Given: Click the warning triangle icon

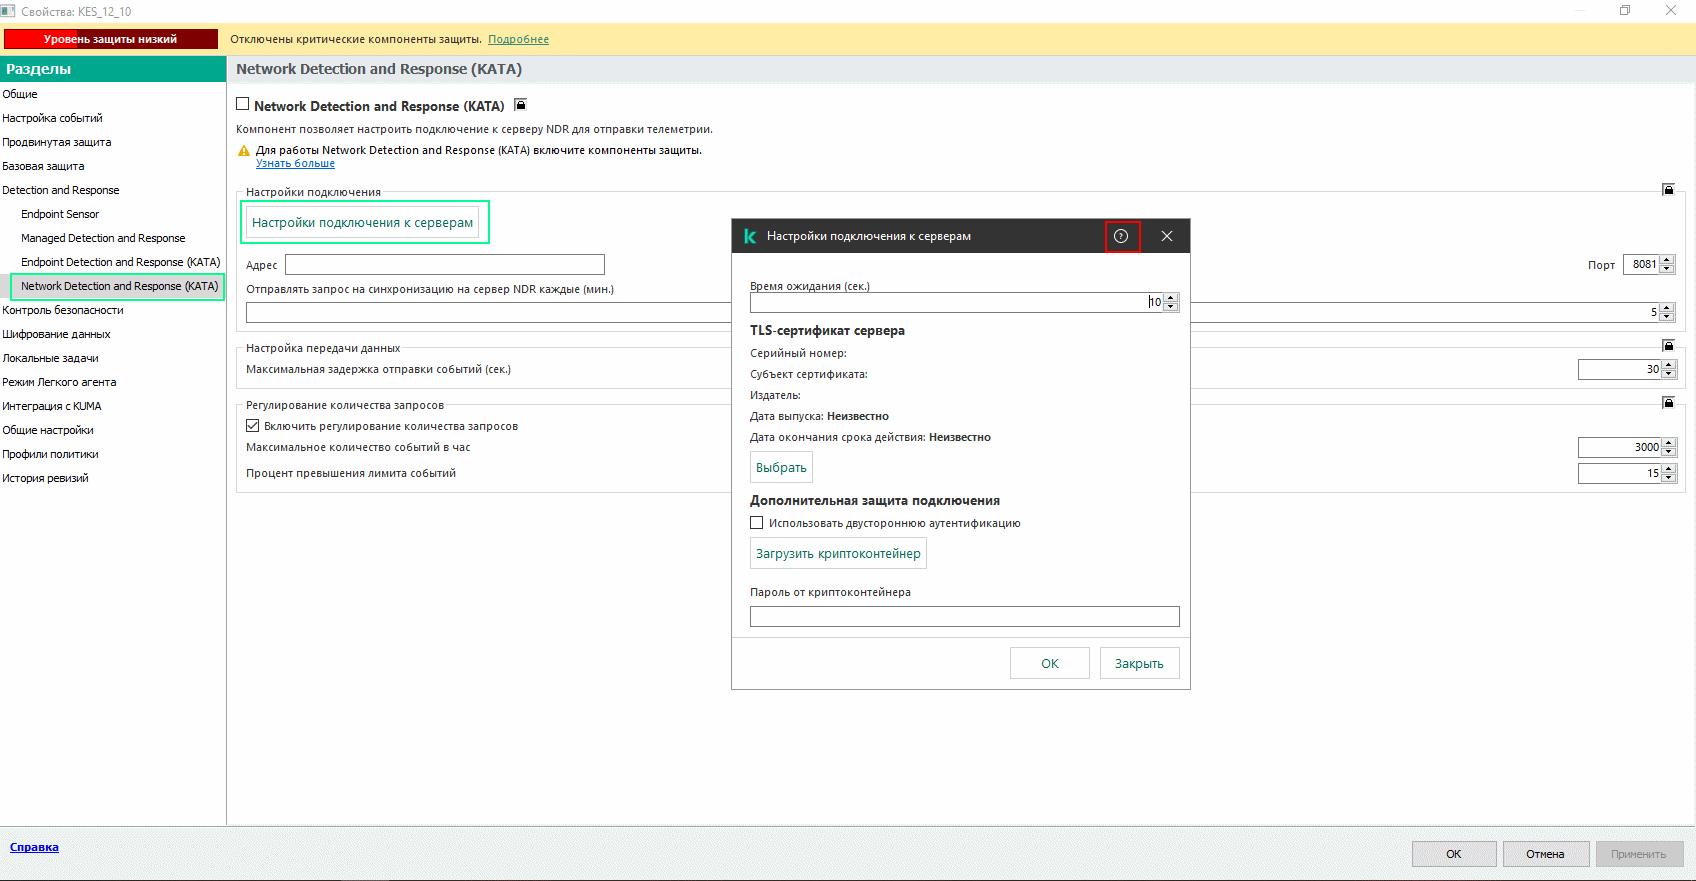Looking at the screenshot, I should (243, 151).
